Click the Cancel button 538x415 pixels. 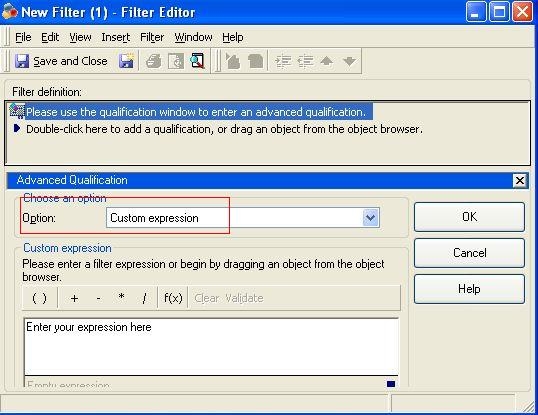(x=469, y=253)
